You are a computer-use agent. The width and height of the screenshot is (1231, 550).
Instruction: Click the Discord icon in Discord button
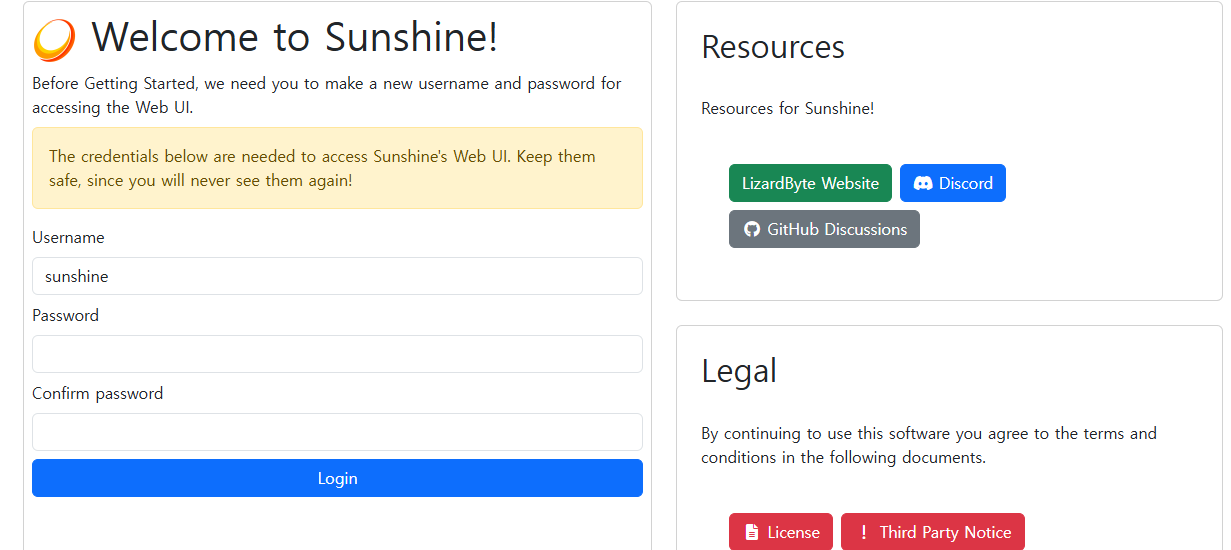click(923, 183)
